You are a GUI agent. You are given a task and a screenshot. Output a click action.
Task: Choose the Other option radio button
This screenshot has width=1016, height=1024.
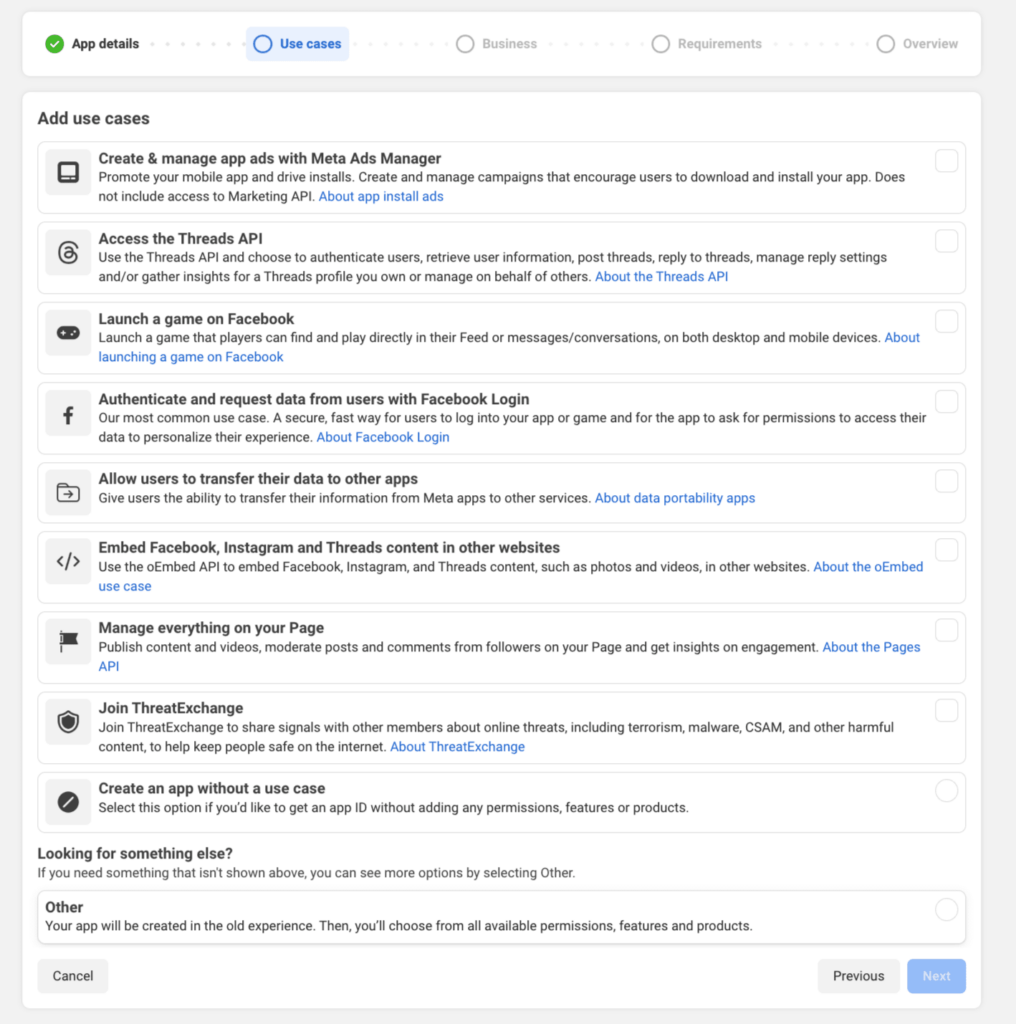(946, 909)
